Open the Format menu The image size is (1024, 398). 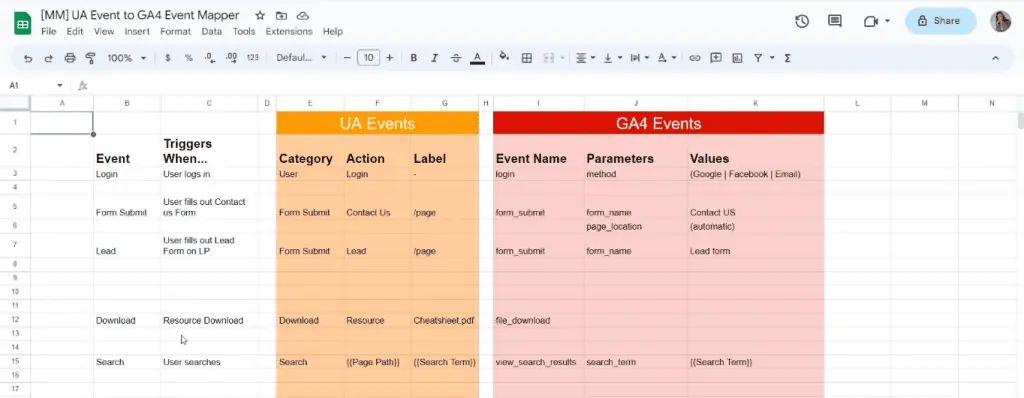(176, 31)
